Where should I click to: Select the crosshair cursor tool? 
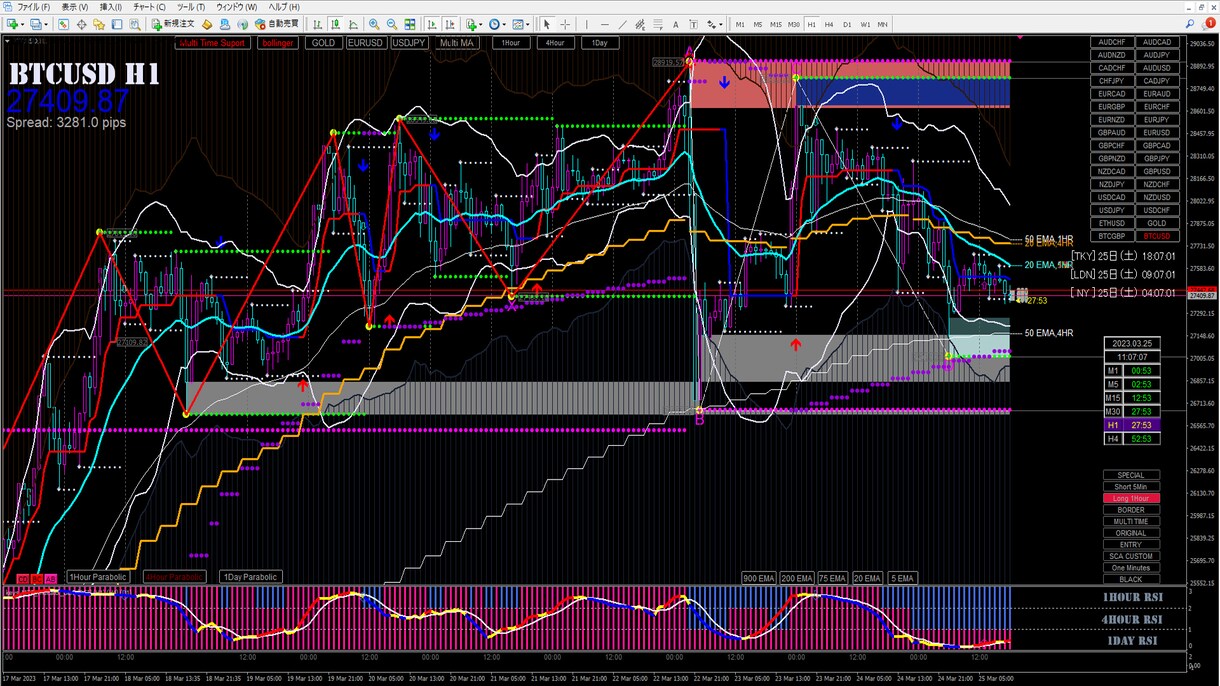point(565,24)
